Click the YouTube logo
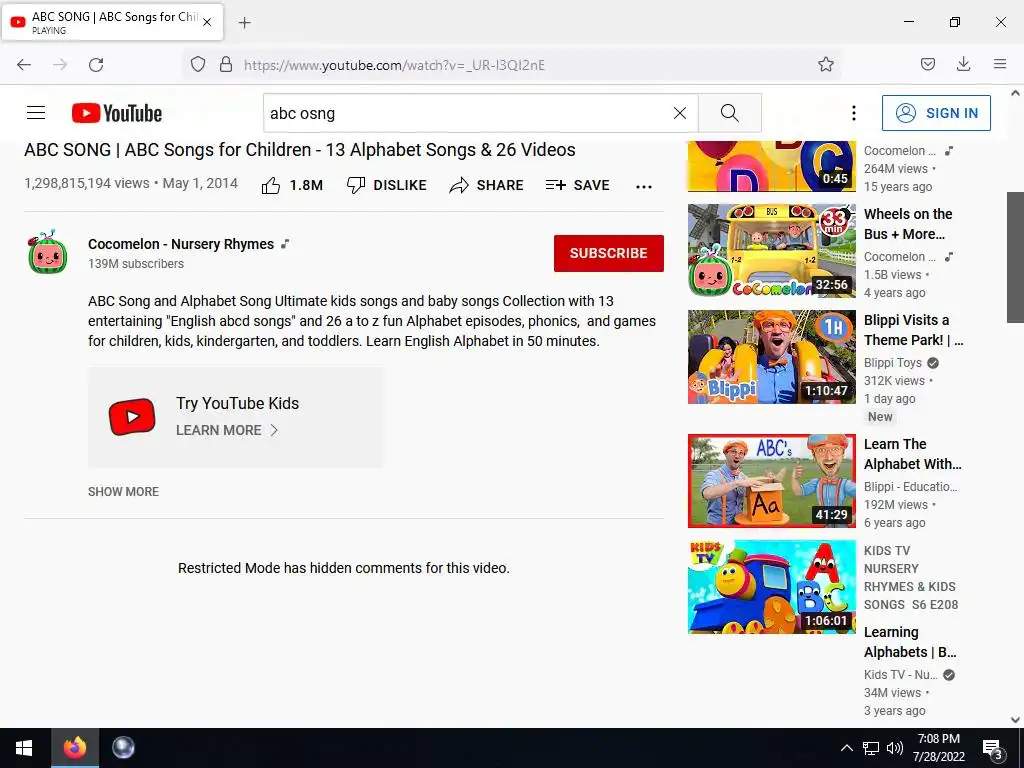The image size is (1024, 768). pyautogui.click(x=117, y=113)
